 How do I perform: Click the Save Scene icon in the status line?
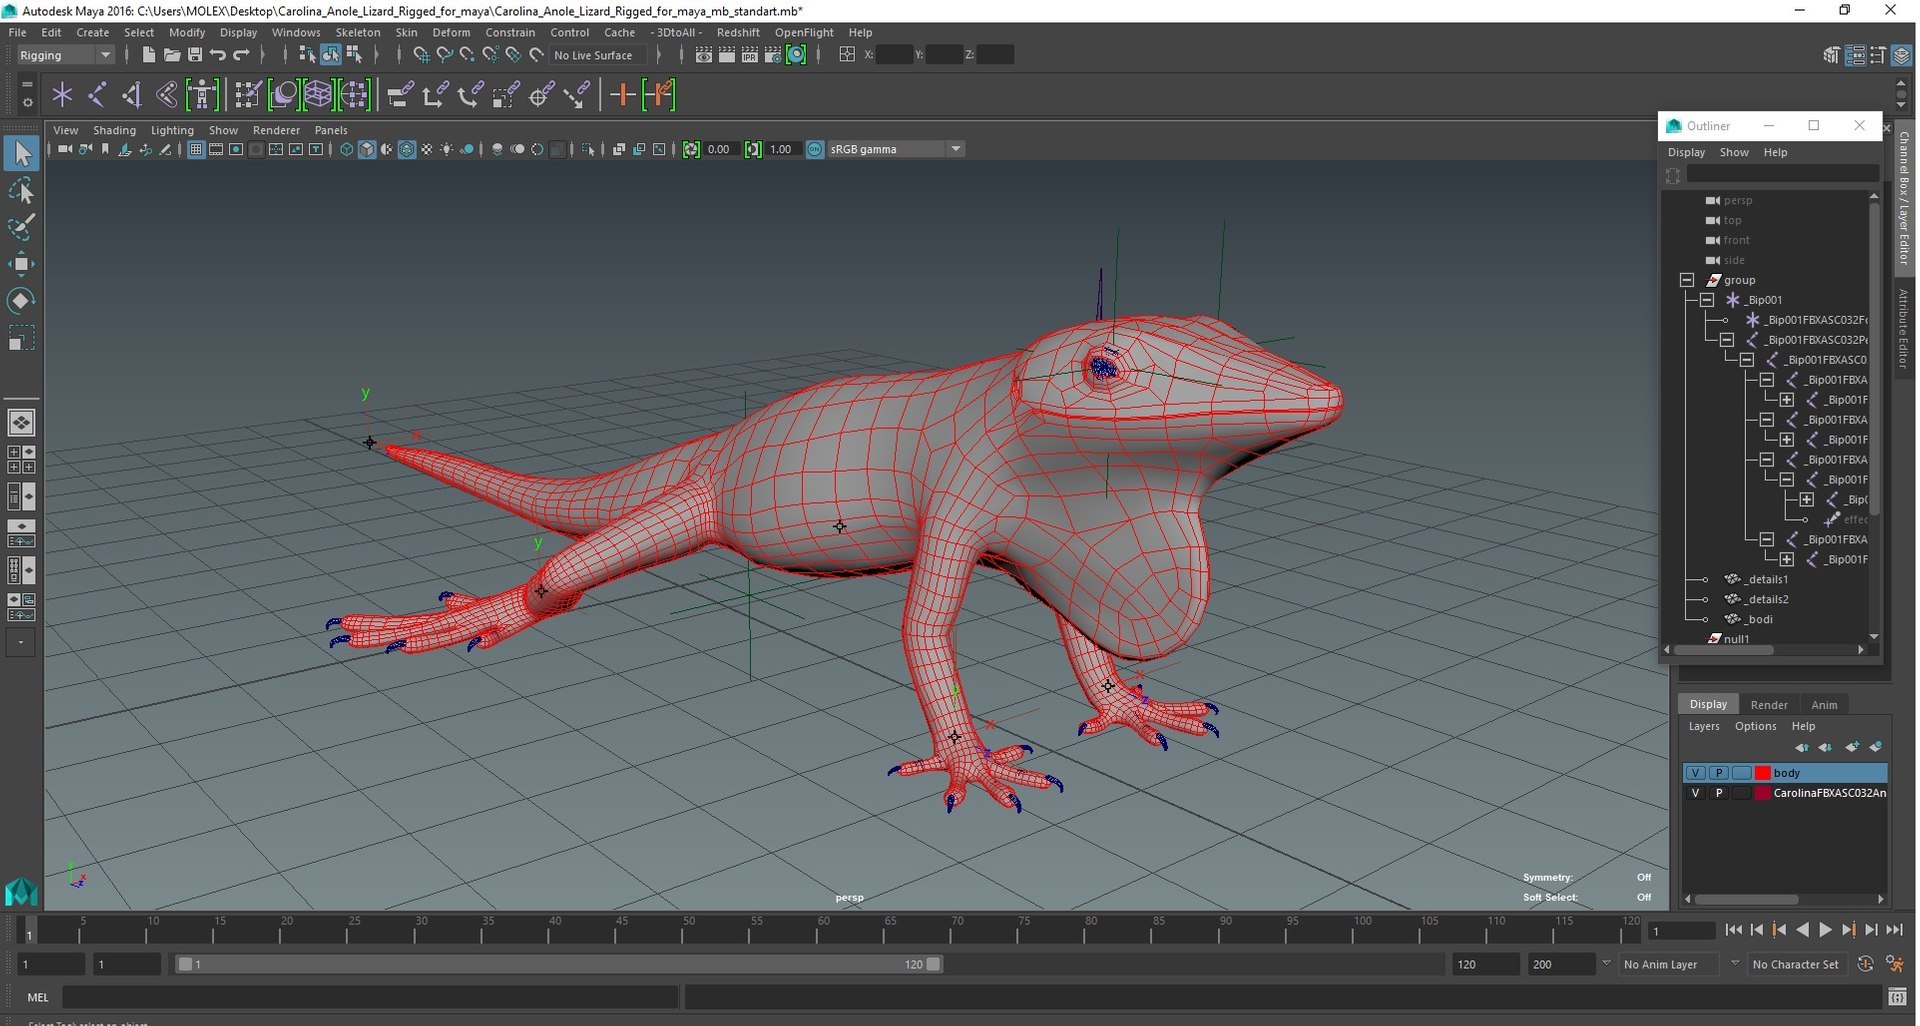pyautogui.click(x=195, y=55)
